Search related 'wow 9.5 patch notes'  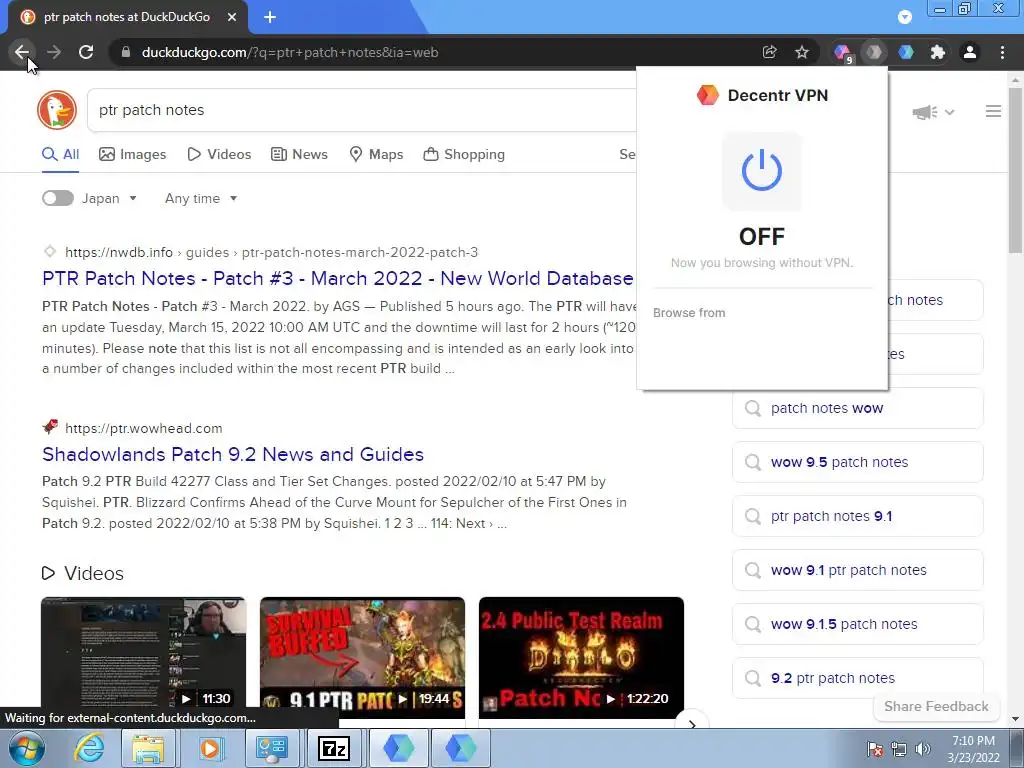pyautogui.click(x=857, y=462)
